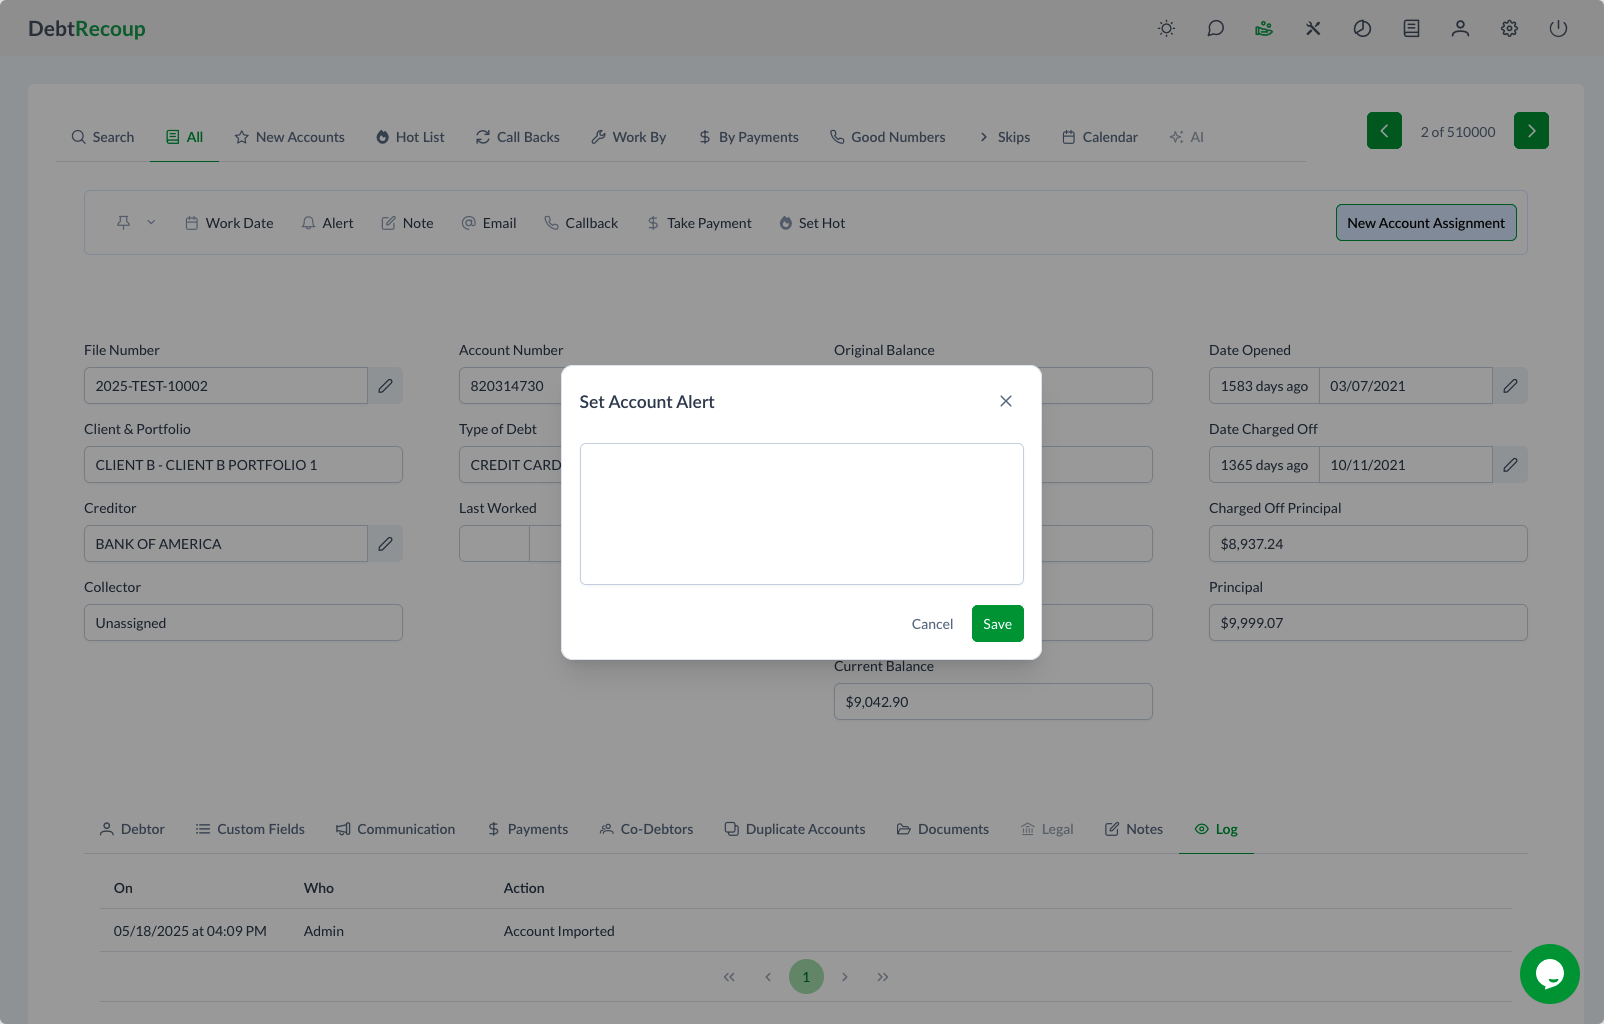Image resolution: width=1604 pixels, height=1024 pixels.
Task: Open settings gear icon
Action: (1509, 29)
